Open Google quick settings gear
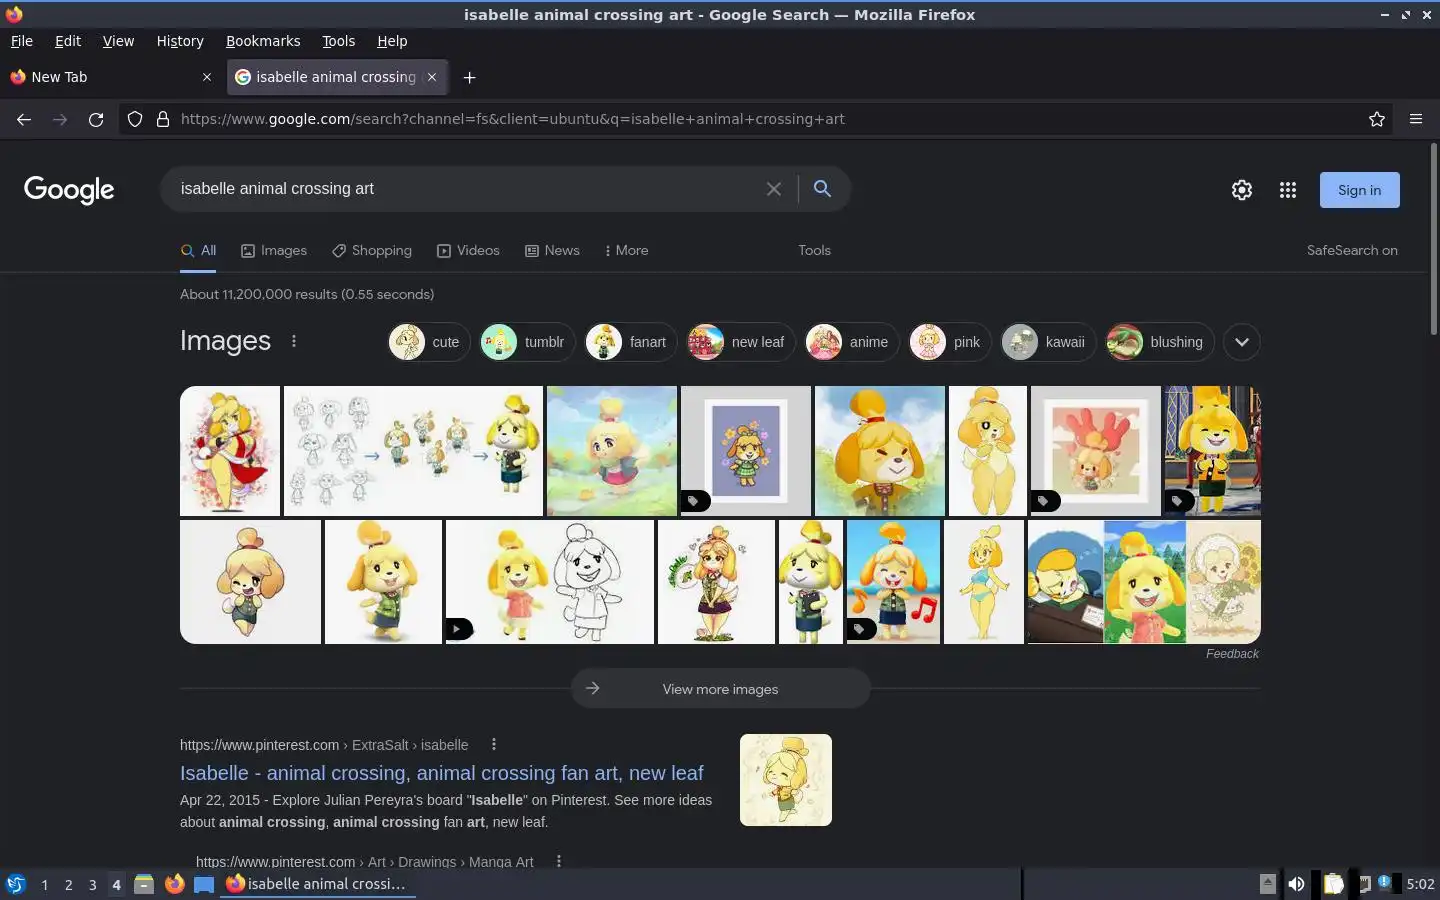This screenshot has width=1440, height=900. pos(1242,190)
